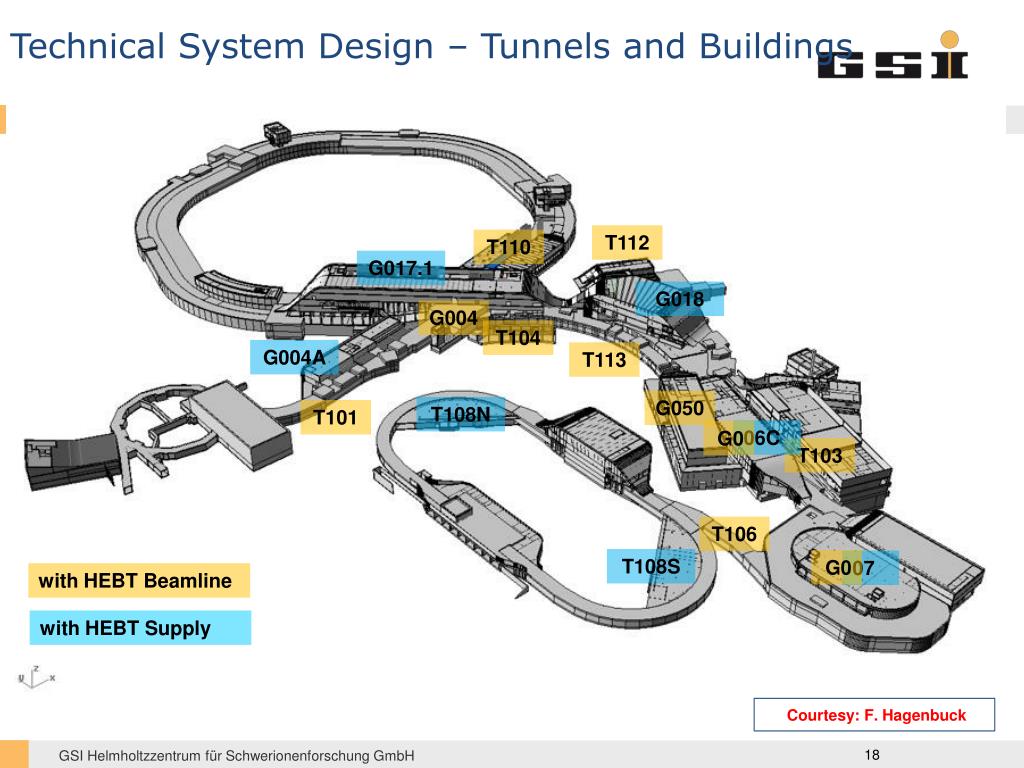This screenshot has width=1024, height=768.
Task: Select the T101 tunnel label
Action: click(x=335, y=417)
